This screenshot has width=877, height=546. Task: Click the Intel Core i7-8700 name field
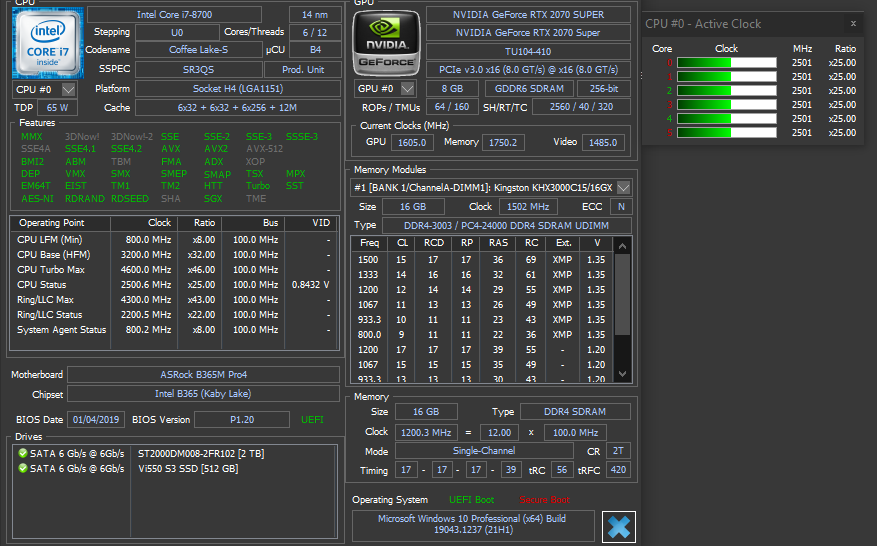click(x=175, y=15)
